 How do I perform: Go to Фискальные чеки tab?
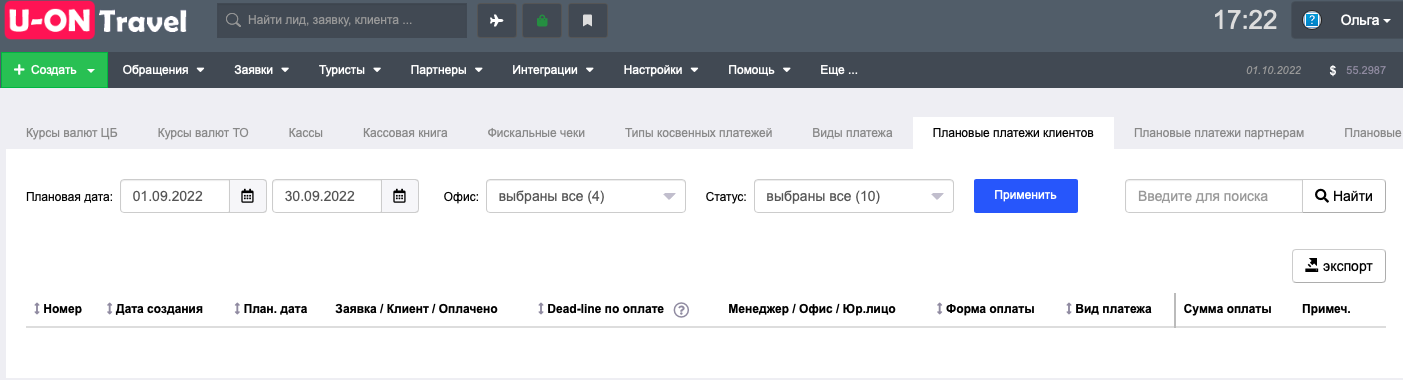(536, 132)
